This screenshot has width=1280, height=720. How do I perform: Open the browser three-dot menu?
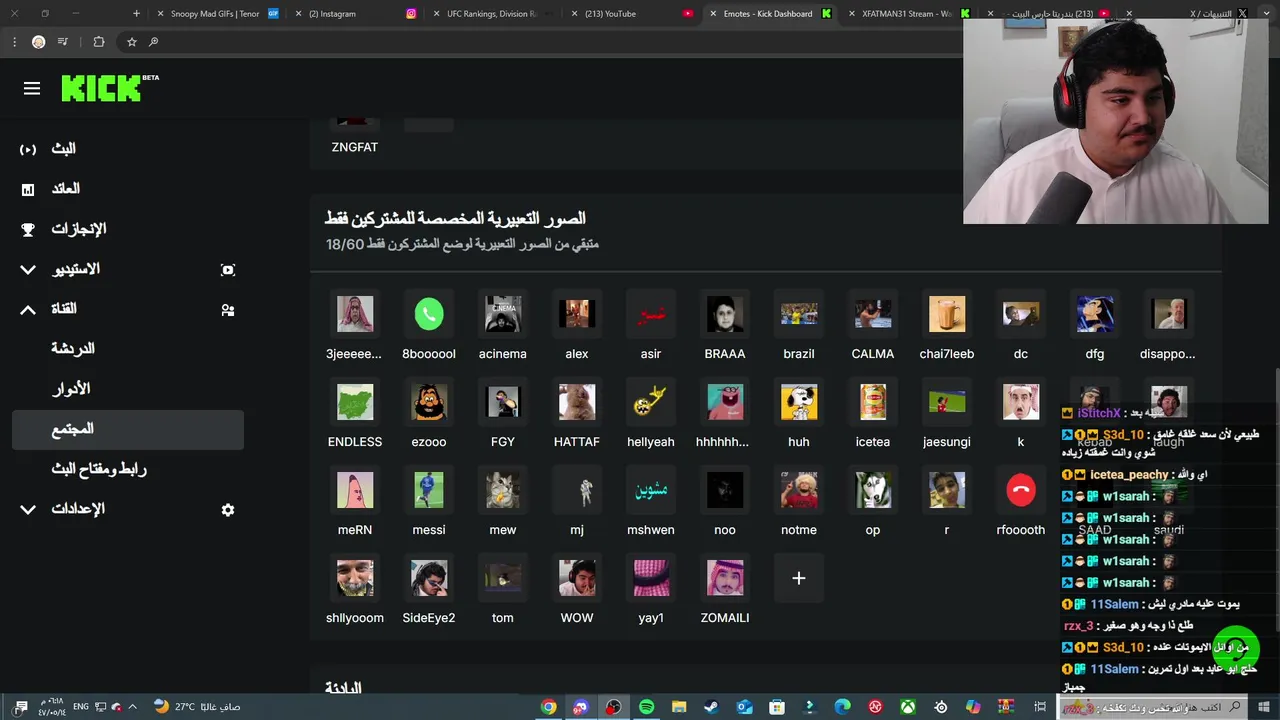(x=14, y=42)
